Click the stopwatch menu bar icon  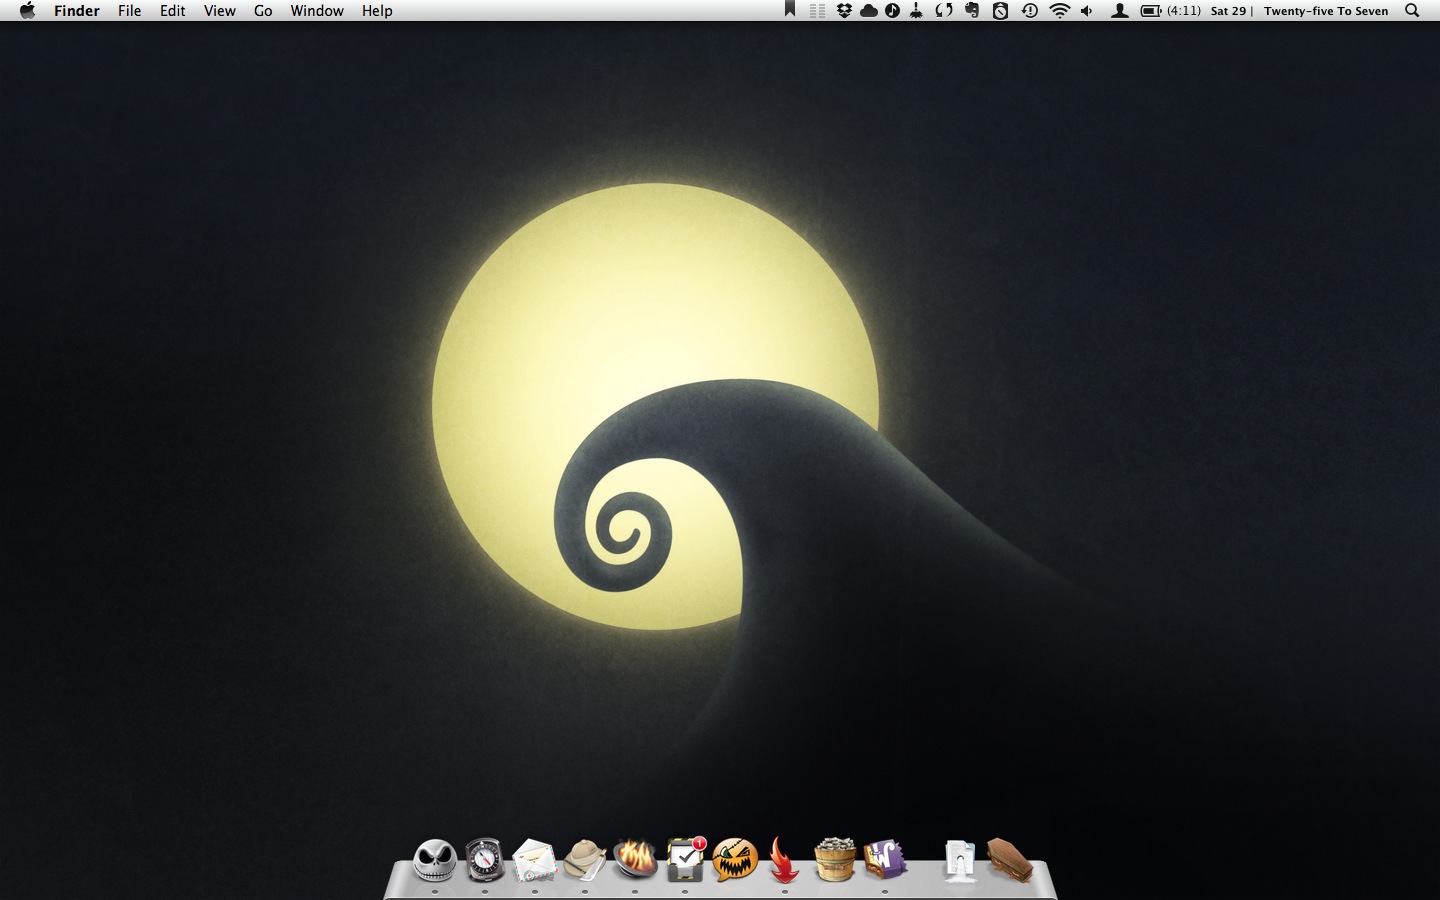pyautogui.click(x=1000, y=11)
